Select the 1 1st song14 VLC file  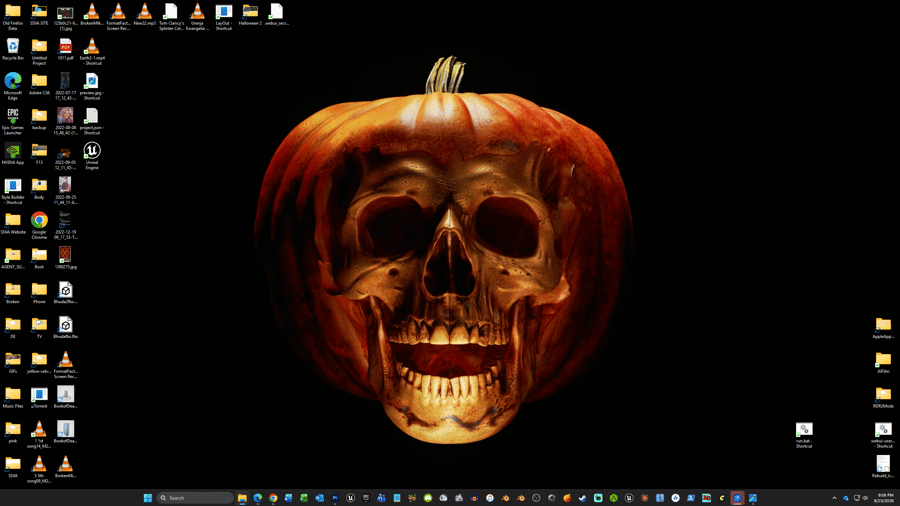pos(39,434)
